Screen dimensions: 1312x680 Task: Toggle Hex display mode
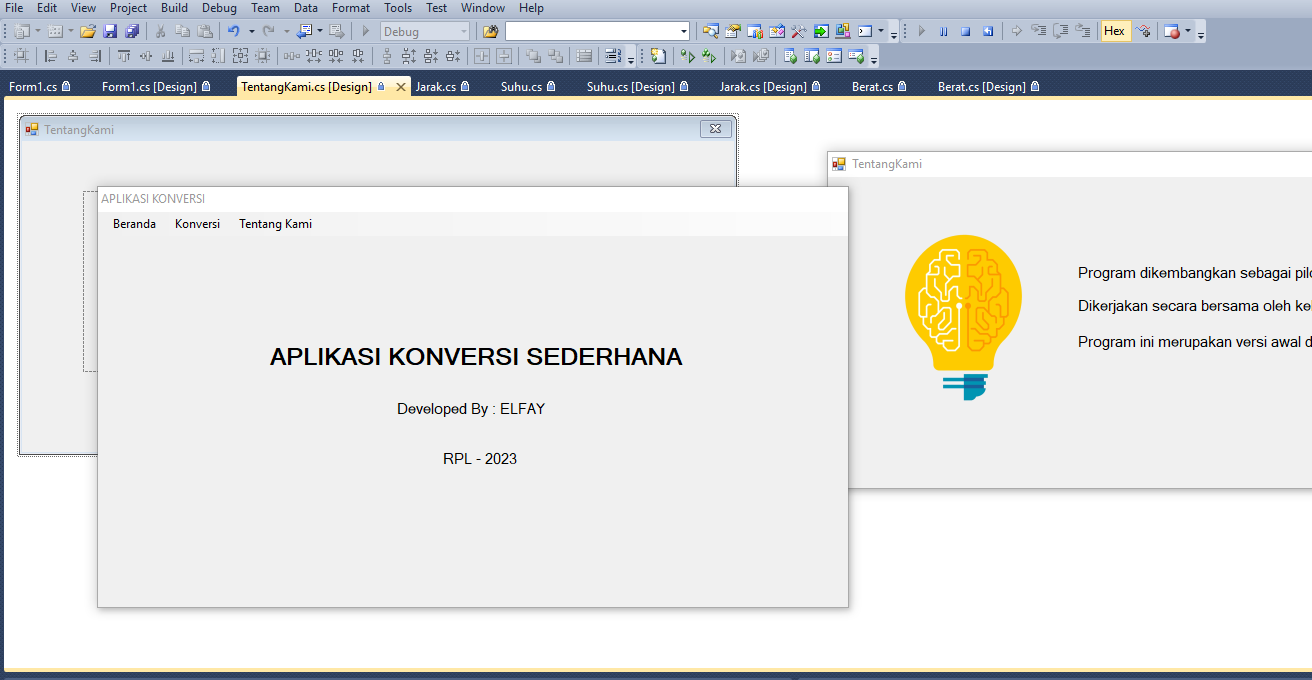(1114, 31)
